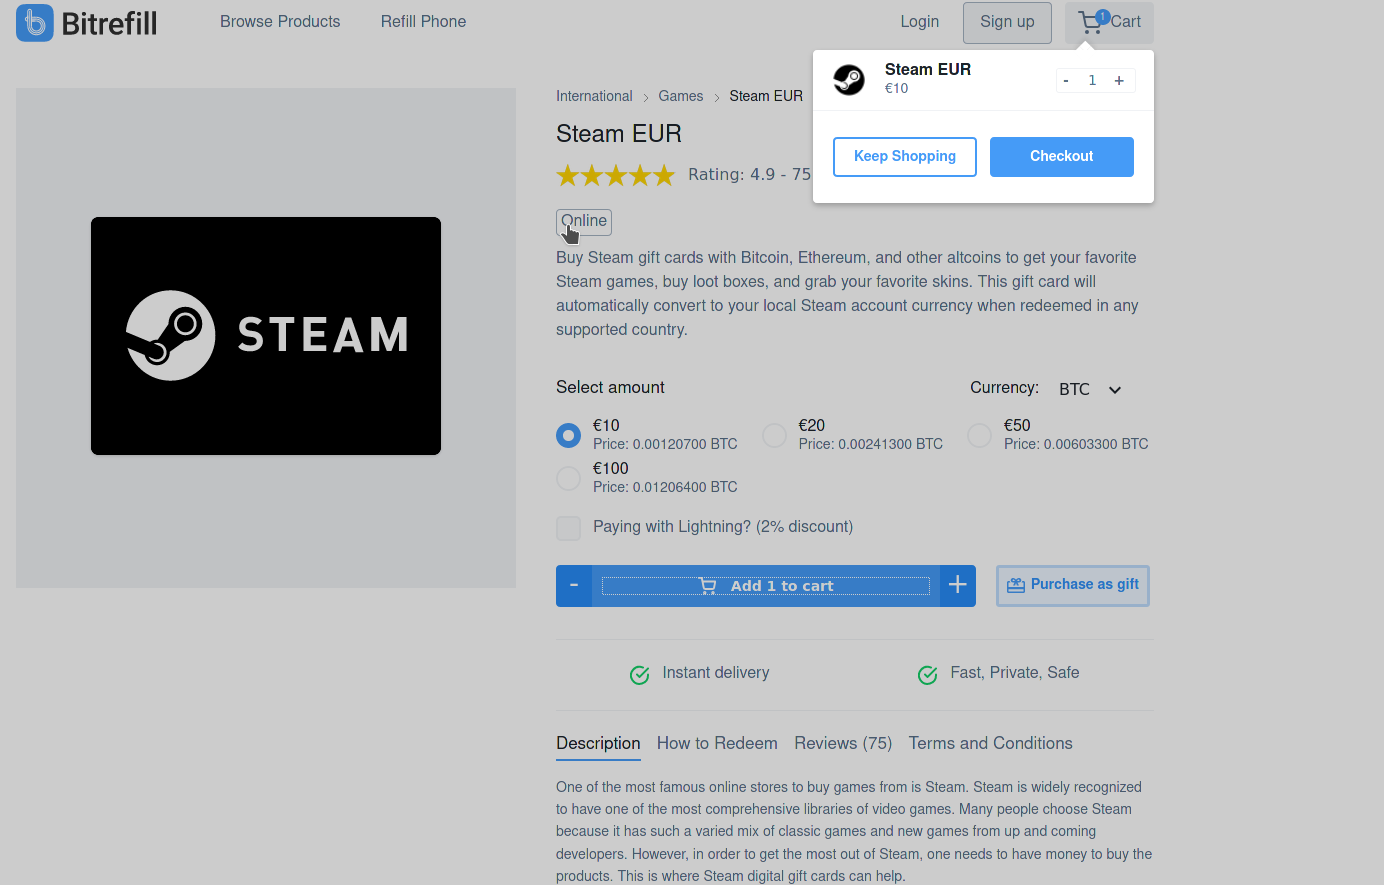1384x885 pixels.
Task: Click the Online tag badge
Action: pyautogui.click(x=584, y=222)
